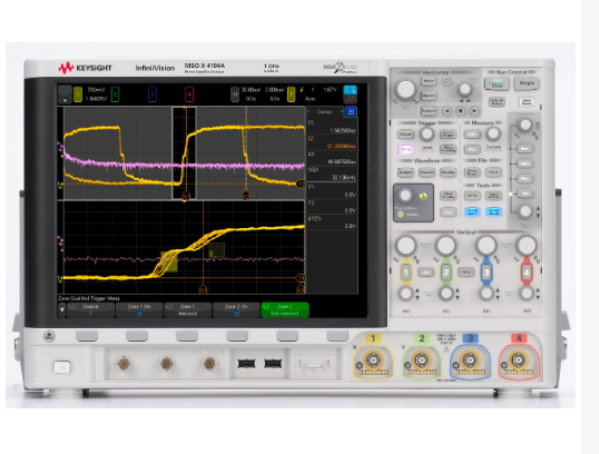Open the top-left on-screen menu dropdown

(x=65, y=94)
